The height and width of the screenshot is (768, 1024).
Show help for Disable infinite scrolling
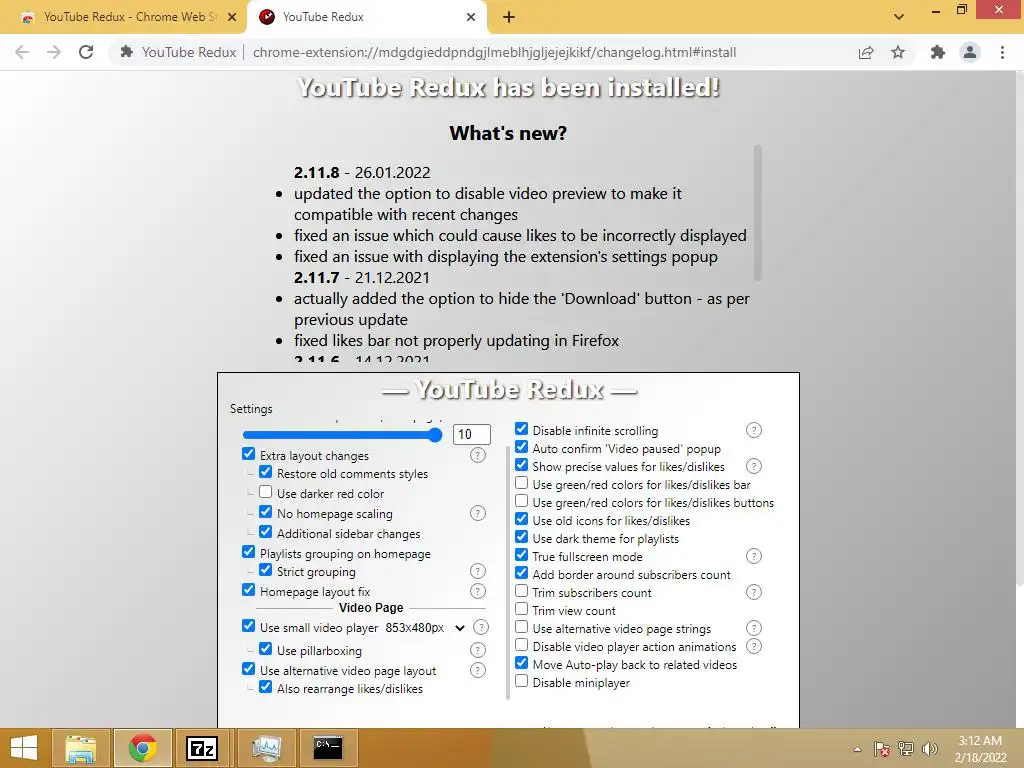click(754, 430)
